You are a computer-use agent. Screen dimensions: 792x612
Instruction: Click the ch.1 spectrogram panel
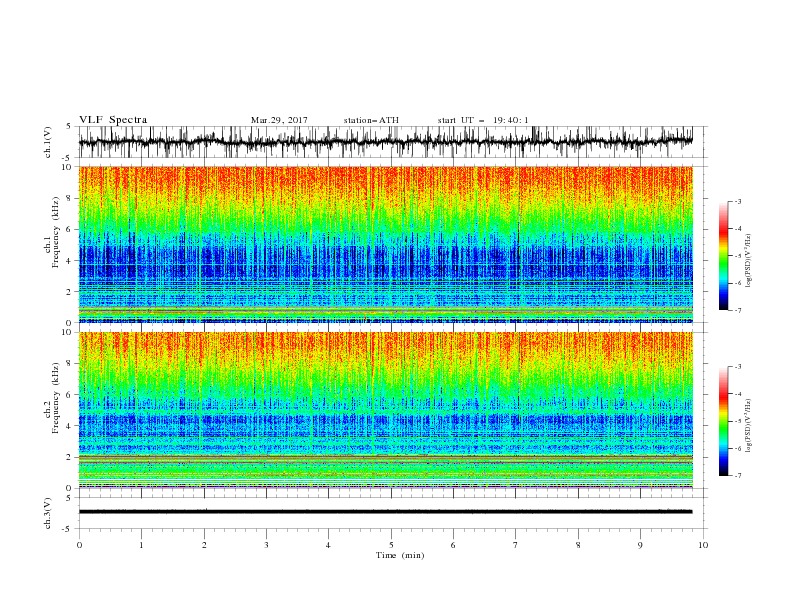tap(385, 244)
